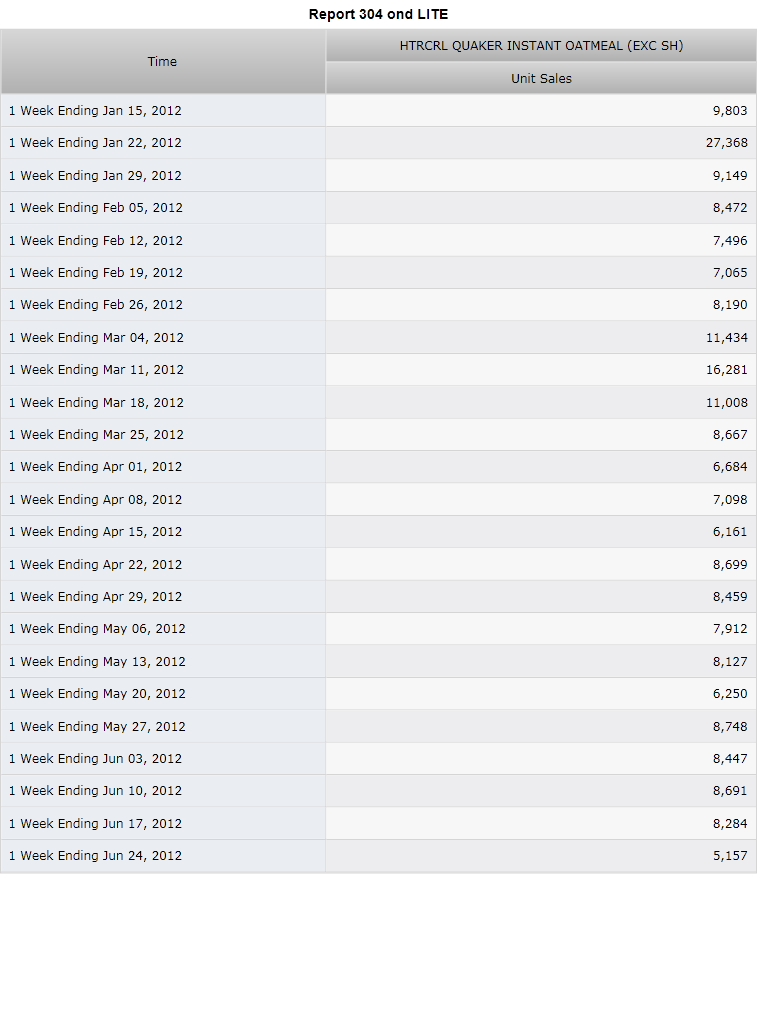Click the 8,699 unit sales value
Image resolution: width=757 pixels, height=1027 pixels.
tap(729, 564)
